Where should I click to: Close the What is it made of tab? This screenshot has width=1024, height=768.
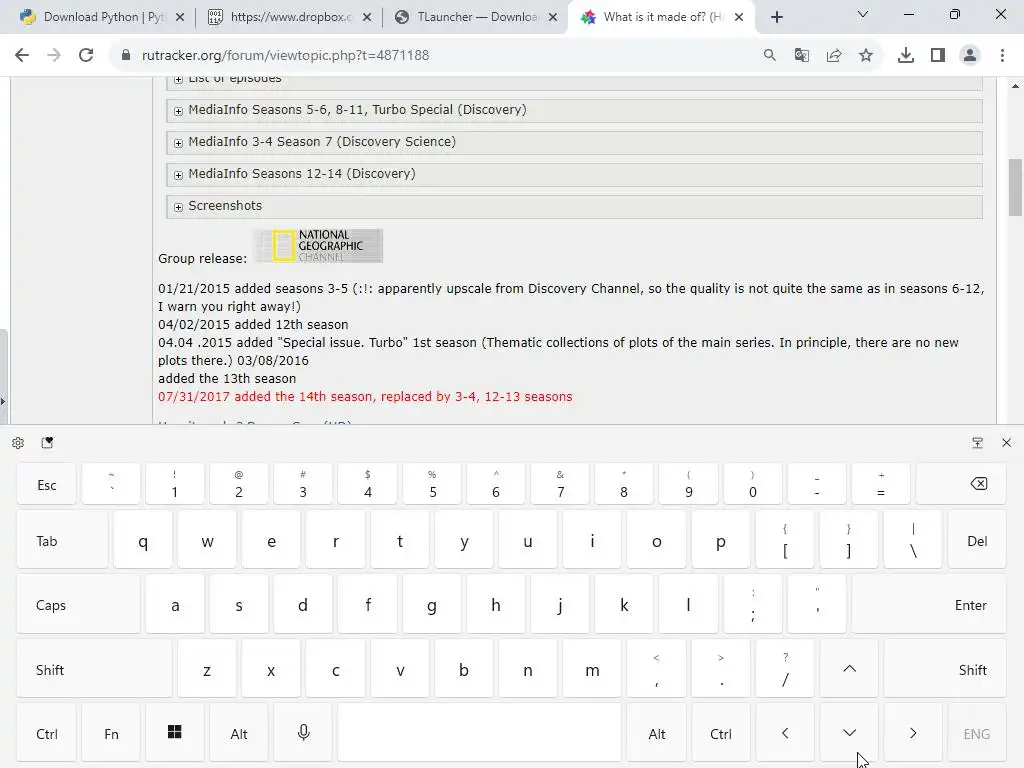point(739,17)
